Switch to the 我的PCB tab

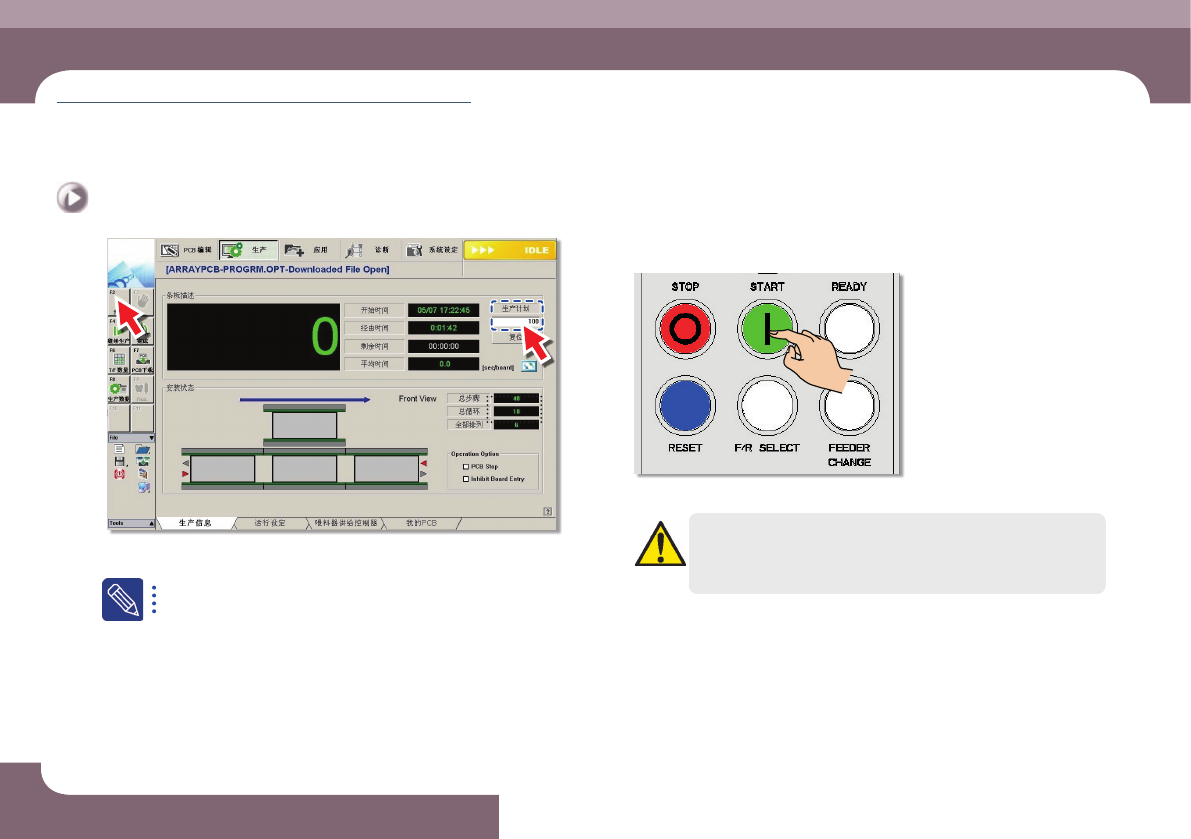tap(422, 523)
